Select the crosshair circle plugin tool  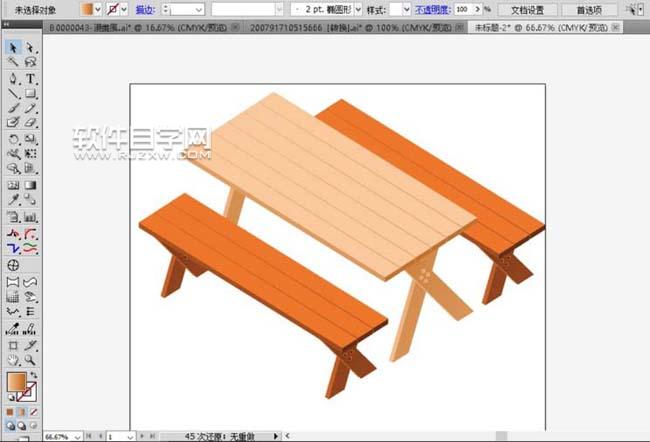pyautogui.click(x=13, y=265)
